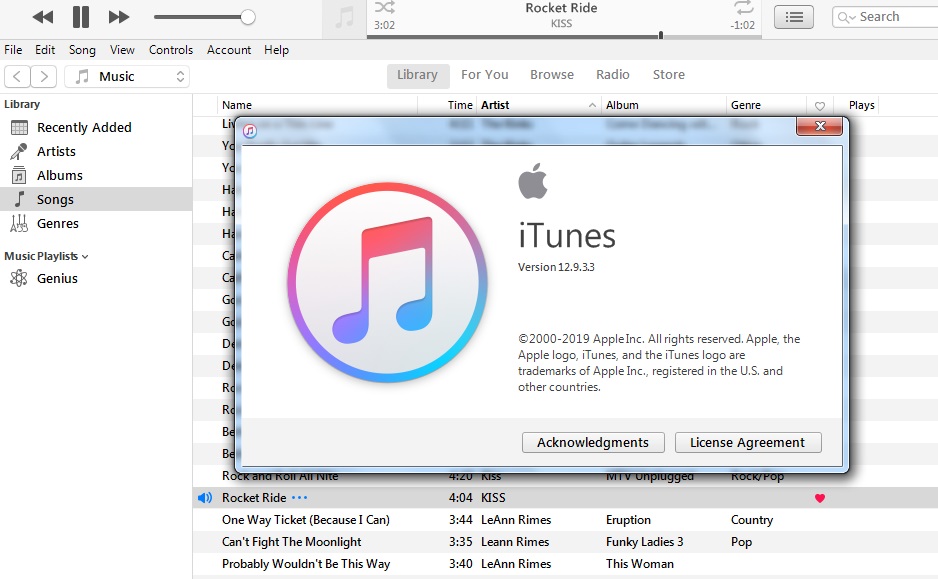
Task: Go back to the previous track
Action: click(43, 17)
